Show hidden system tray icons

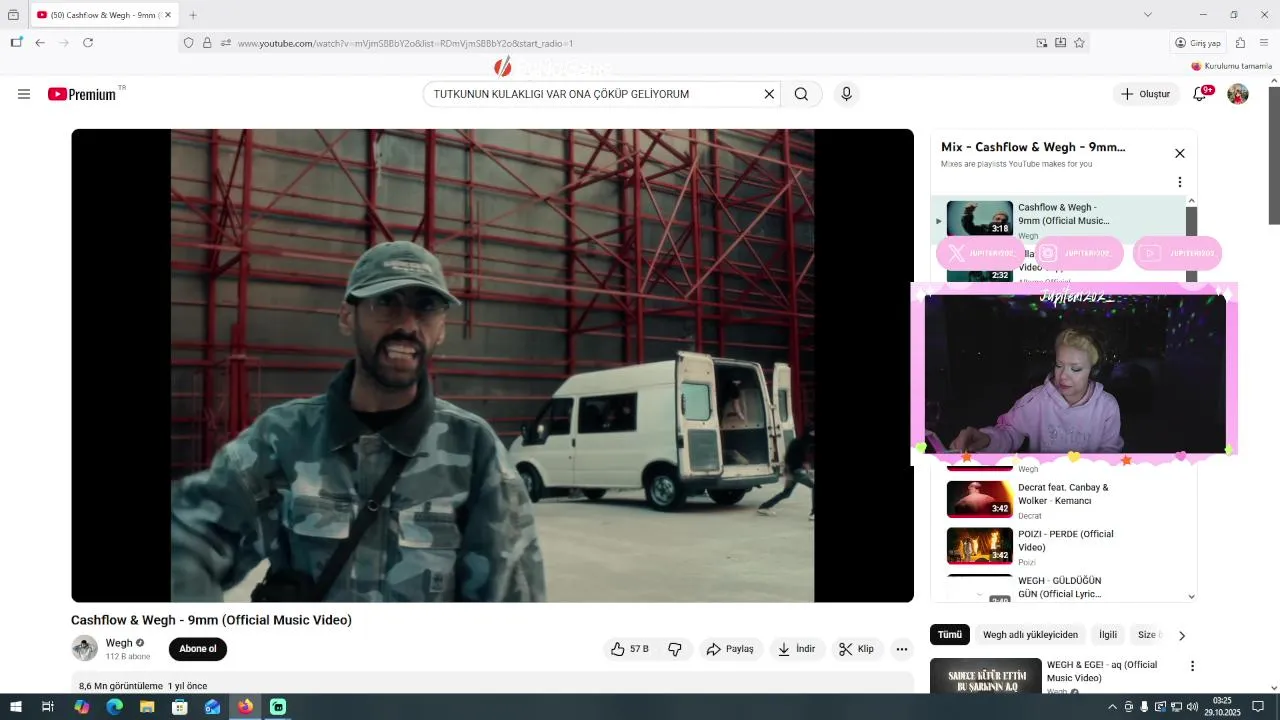click(x=1112, y=707)
